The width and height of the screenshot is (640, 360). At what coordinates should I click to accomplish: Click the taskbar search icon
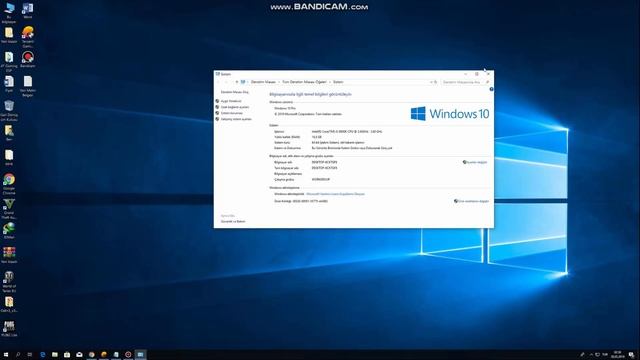[x=18, y=355]
